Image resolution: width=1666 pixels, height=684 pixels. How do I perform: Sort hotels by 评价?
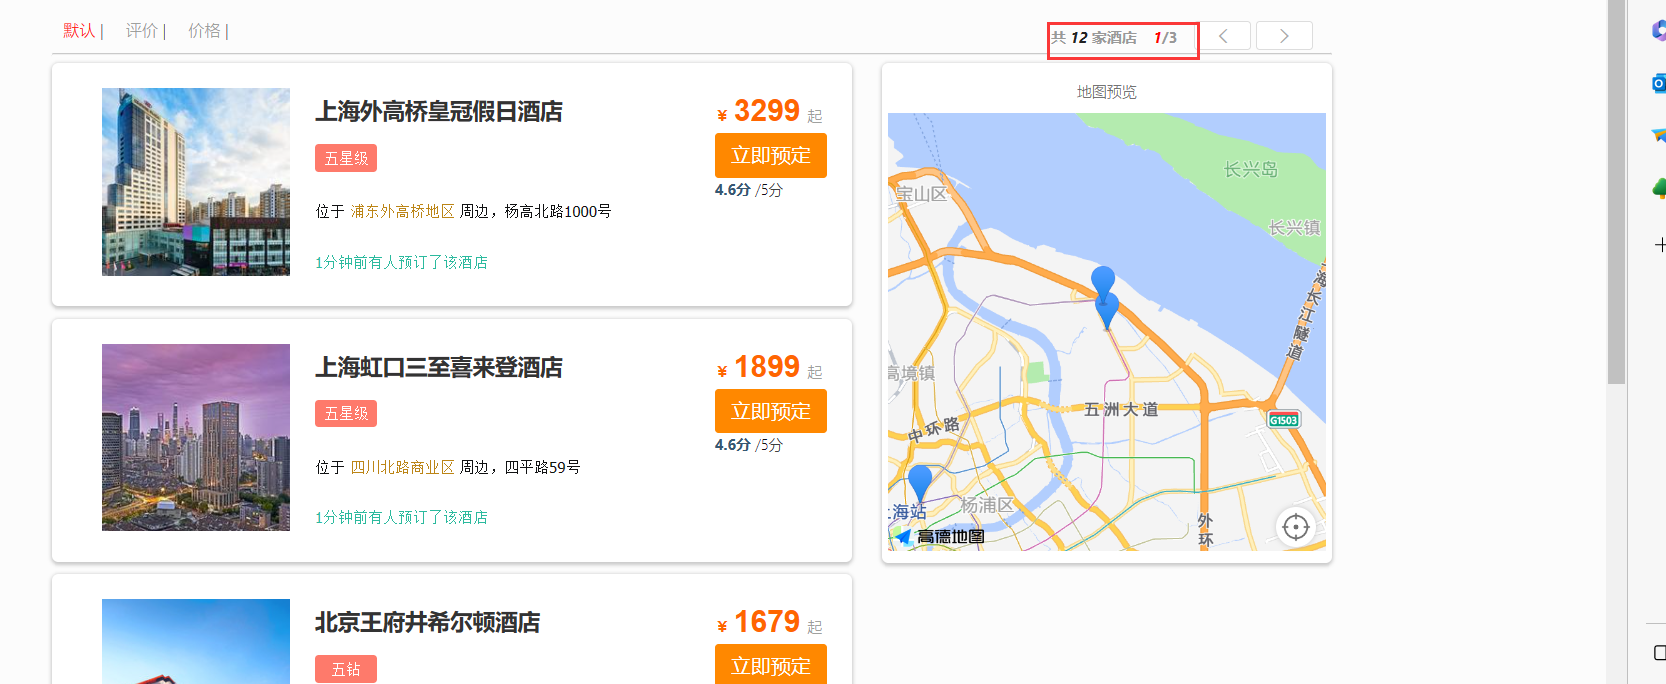click(x=142, y=31)
